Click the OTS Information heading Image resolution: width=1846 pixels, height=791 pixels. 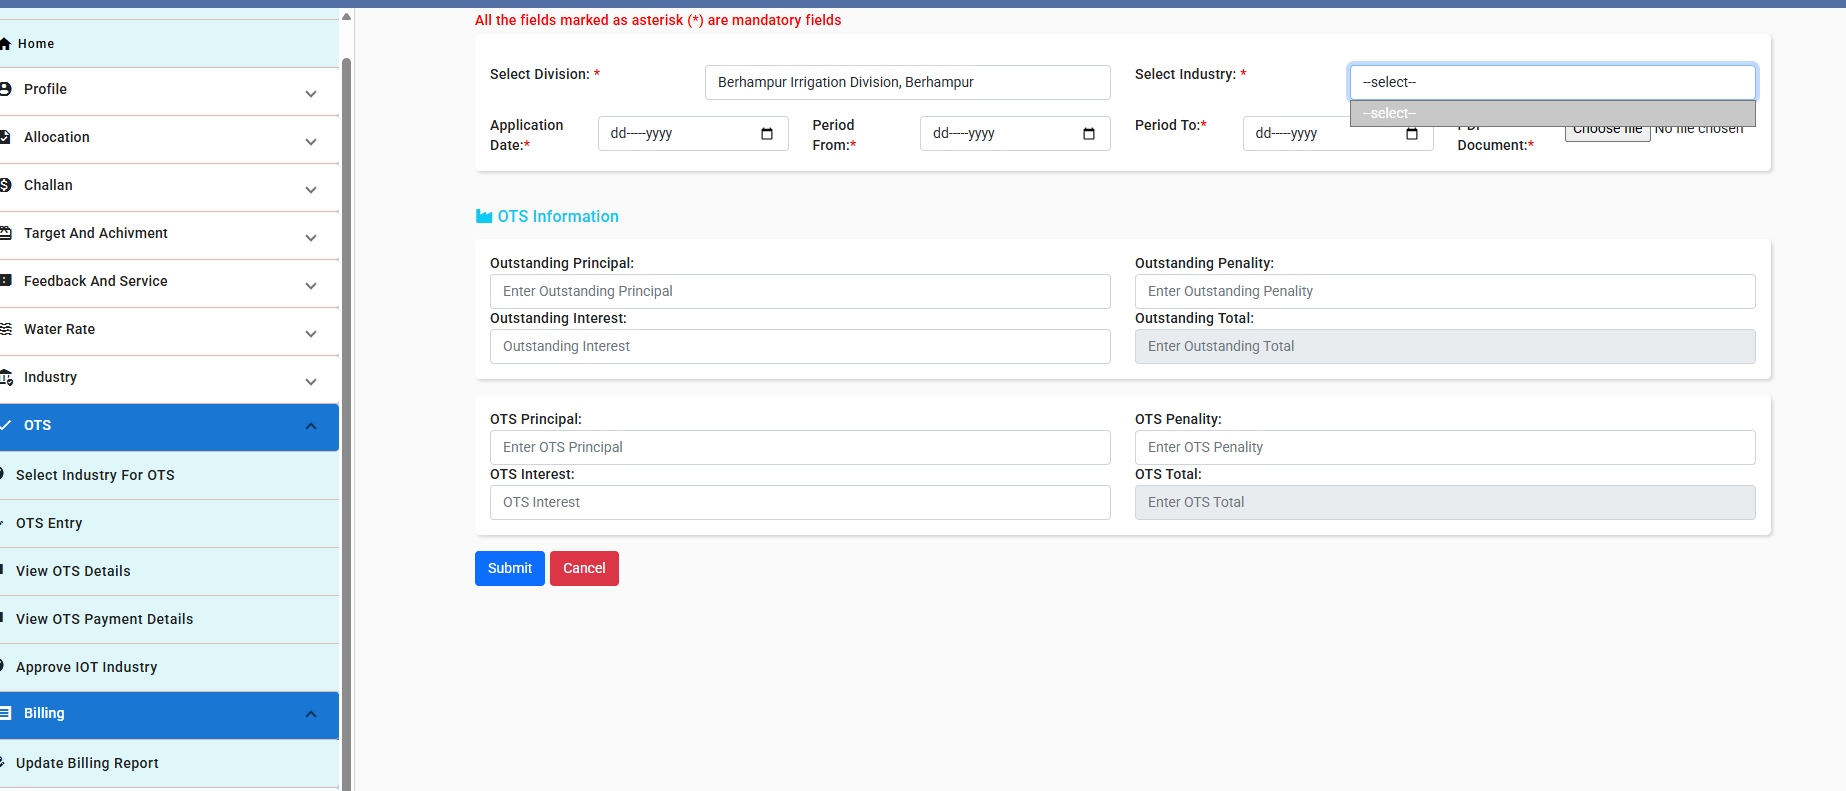[x=558, y=217]
